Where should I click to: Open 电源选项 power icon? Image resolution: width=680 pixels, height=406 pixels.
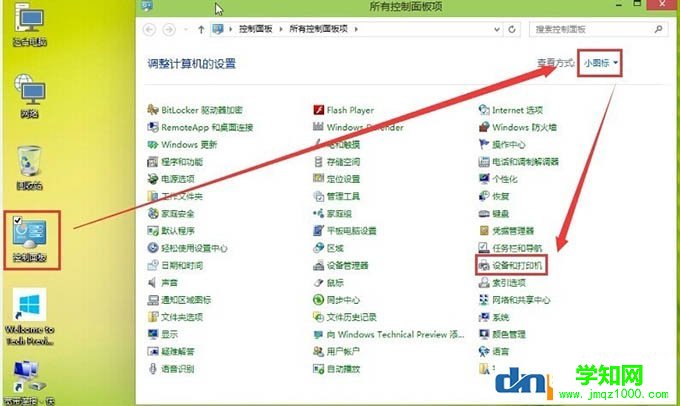coord(152,179)
